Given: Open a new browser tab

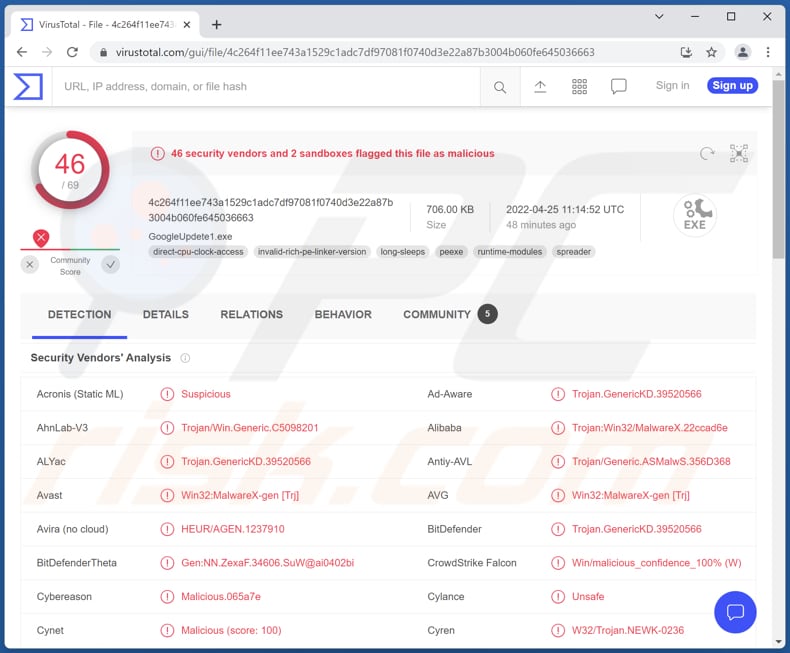Looking at the screenshot, I should (x=217, y=25).
